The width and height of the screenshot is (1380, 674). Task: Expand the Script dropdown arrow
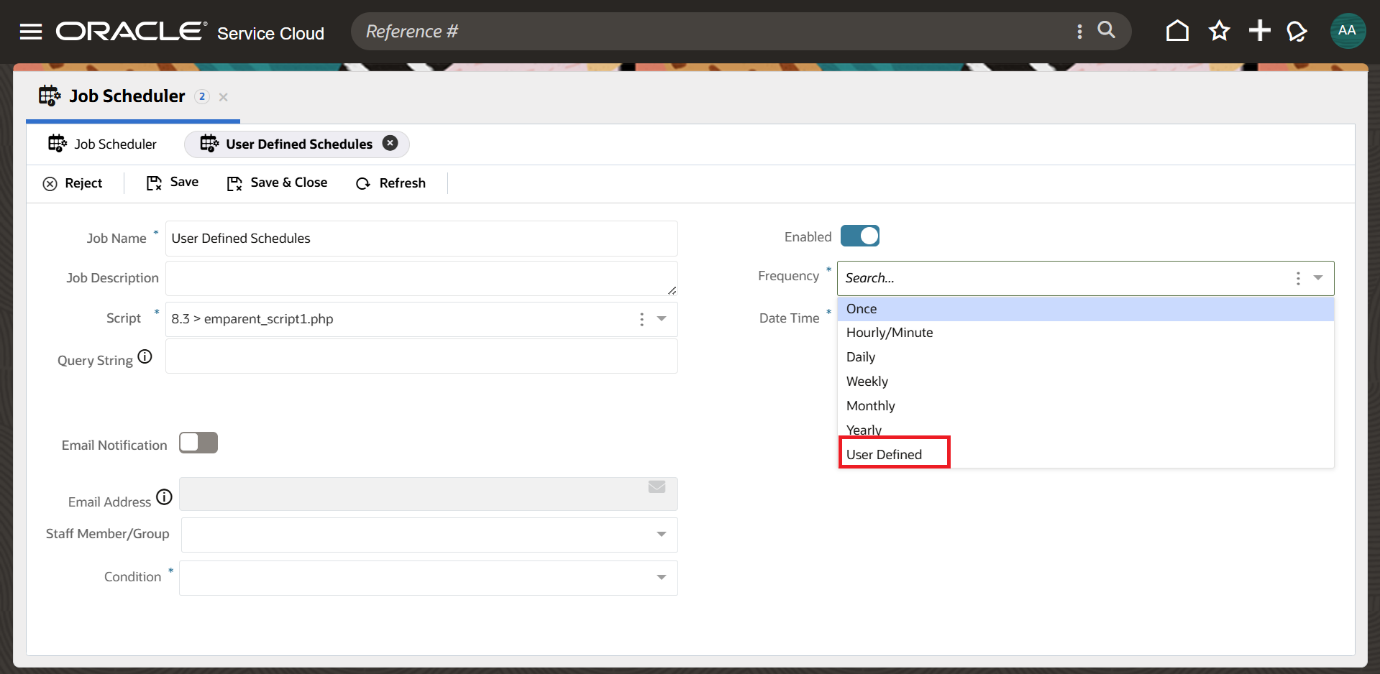click(x=662, y=319)
